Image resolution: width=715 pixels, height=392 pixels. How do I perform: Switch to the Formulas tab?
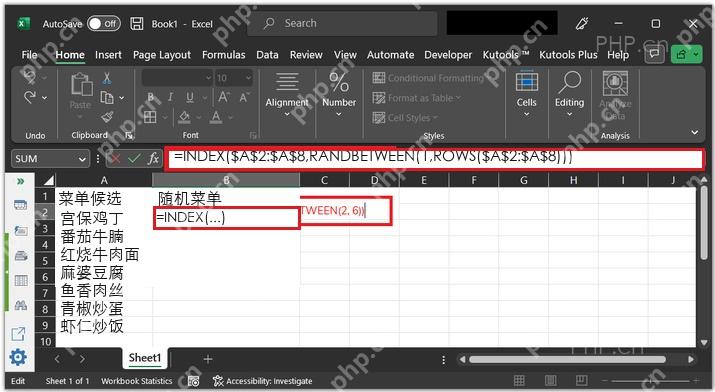[x=223, y=55]
